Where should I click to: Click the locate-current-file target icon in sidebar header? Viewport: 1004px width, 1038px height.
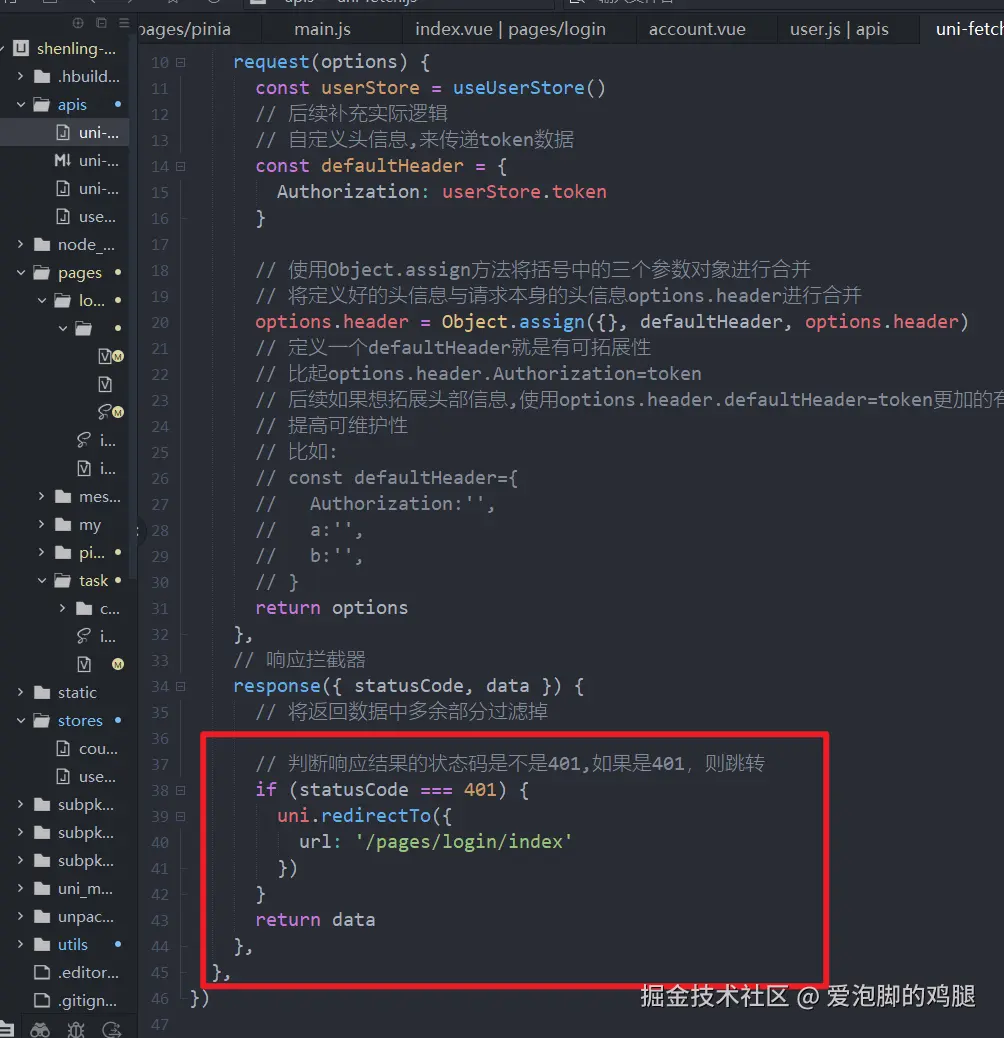coord(78,23)
